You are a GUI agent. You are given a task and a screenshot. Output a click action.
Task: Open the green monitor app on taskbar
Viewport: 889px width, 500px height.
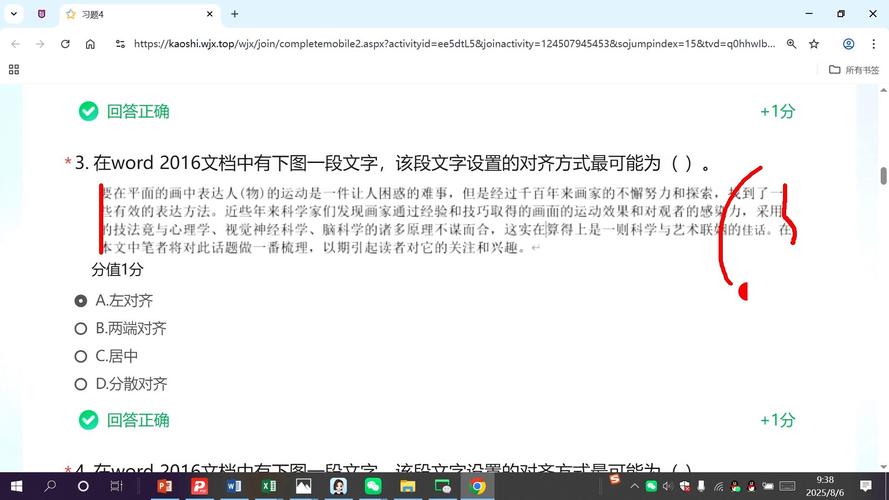(442, 486)
